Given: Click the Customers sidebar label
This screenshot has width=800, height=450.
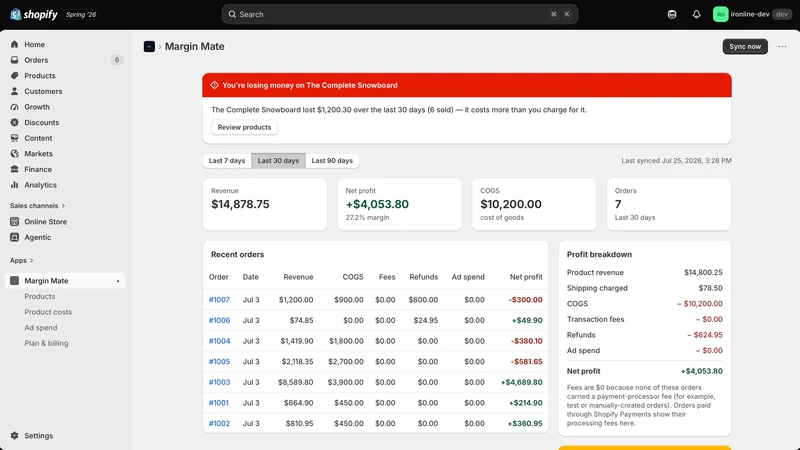Looking at the screenshot, I should (x=43, y=91).
